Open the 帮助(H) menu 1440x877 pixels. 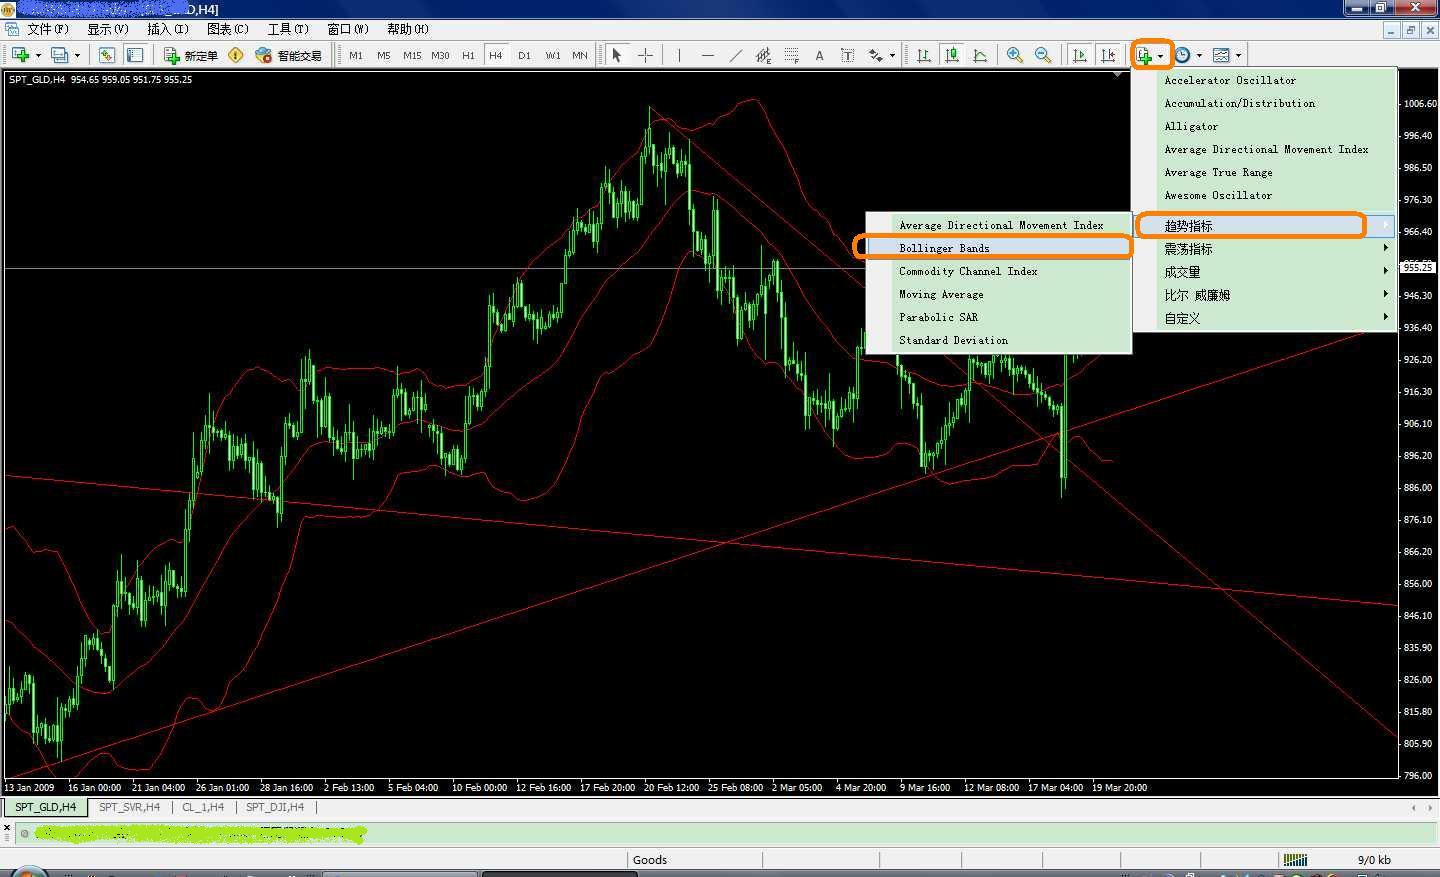[x=408, y=29]
